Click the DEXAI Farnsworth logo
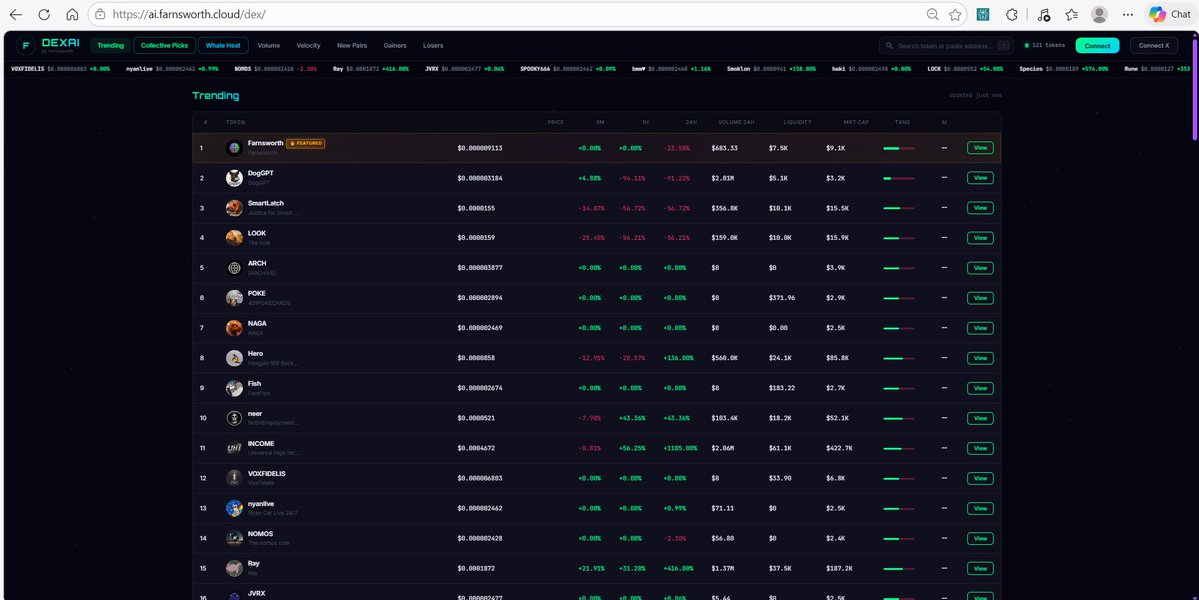This screenshot has width=1199, height=600. coord(50,44)
